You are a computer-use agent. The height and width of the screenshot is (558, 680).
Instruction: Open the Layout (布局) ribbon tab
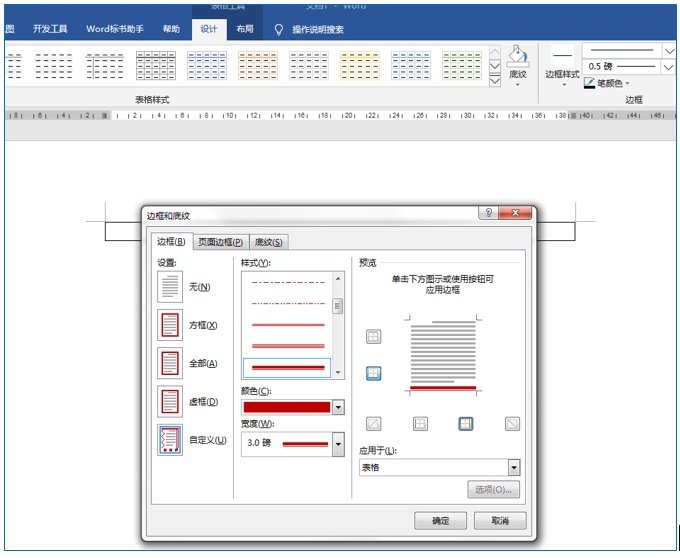[x=245, y=29]
